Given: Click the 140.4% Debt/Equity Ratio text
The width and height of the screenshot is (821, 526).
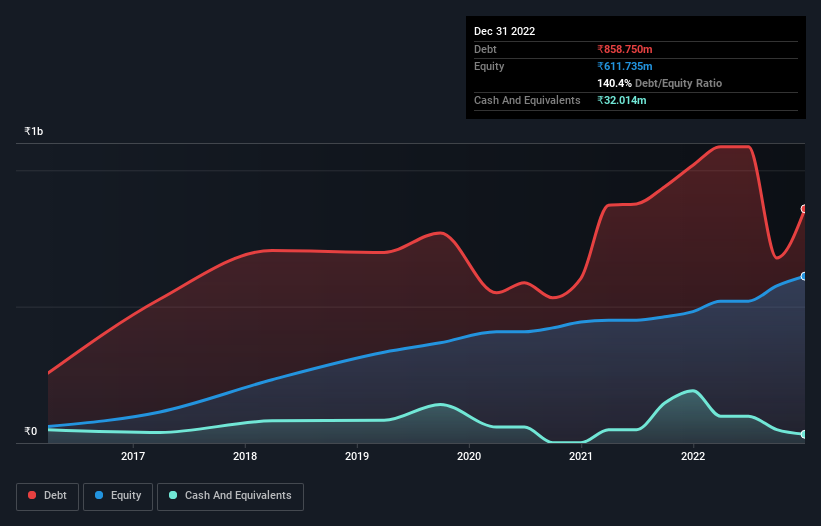Looking at the screenshot, I should [659, 83].
